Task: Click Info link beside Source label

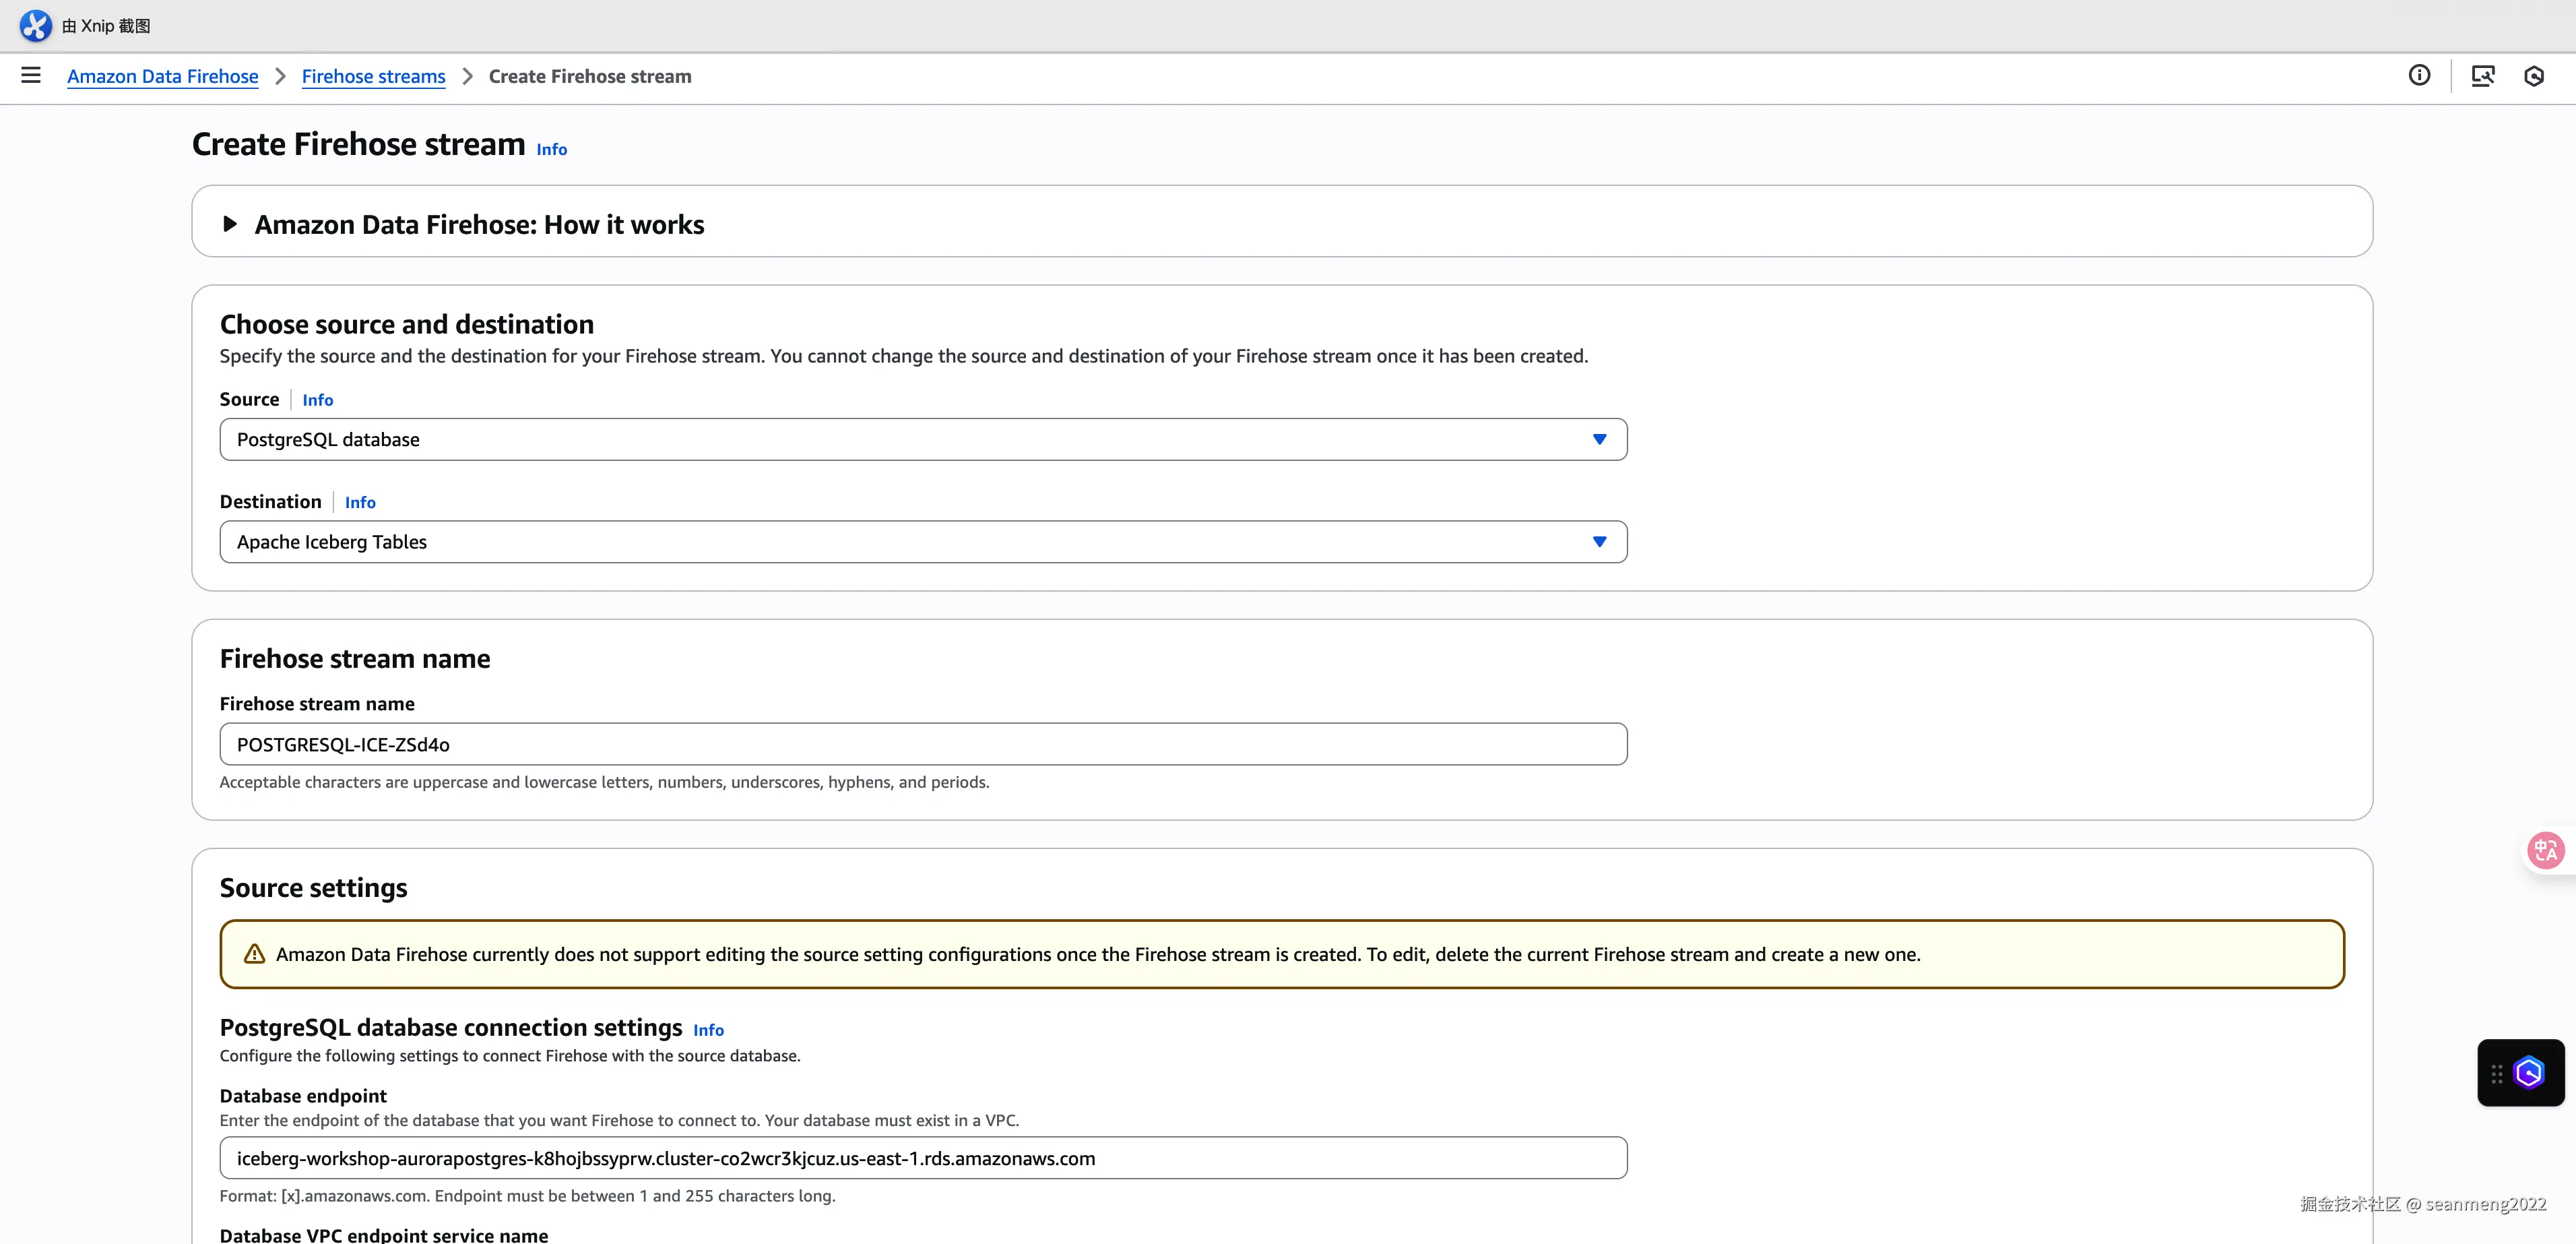Action: tap(317, 400)
